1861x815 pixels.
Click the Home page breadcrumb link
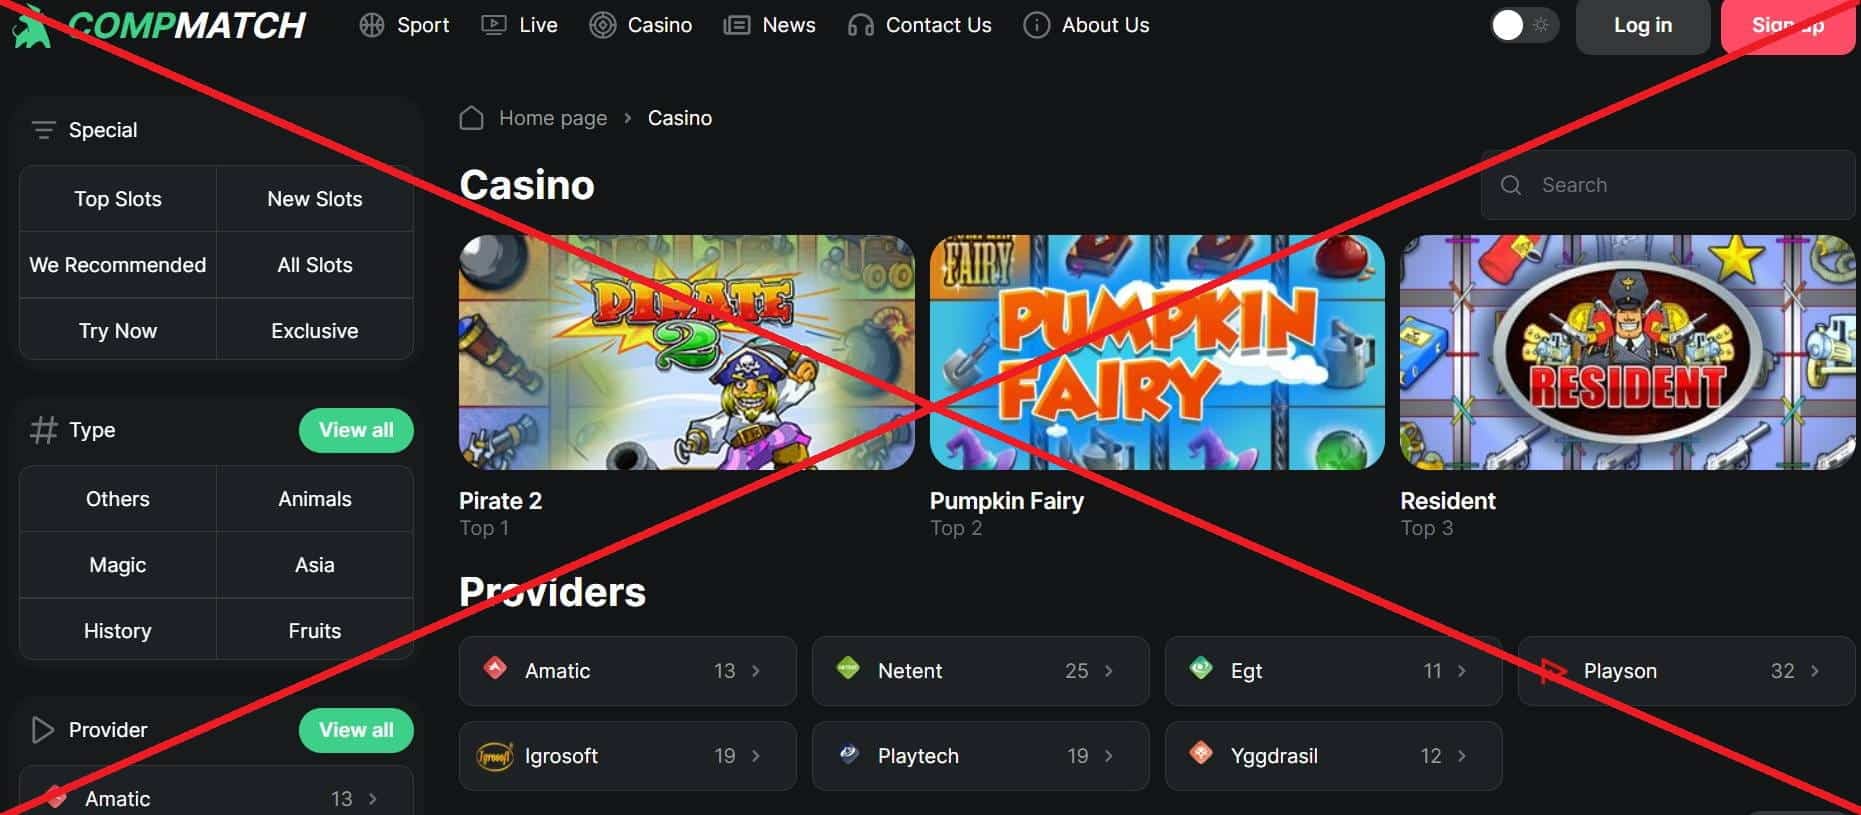pyautogui.click(x=553, y=118)
